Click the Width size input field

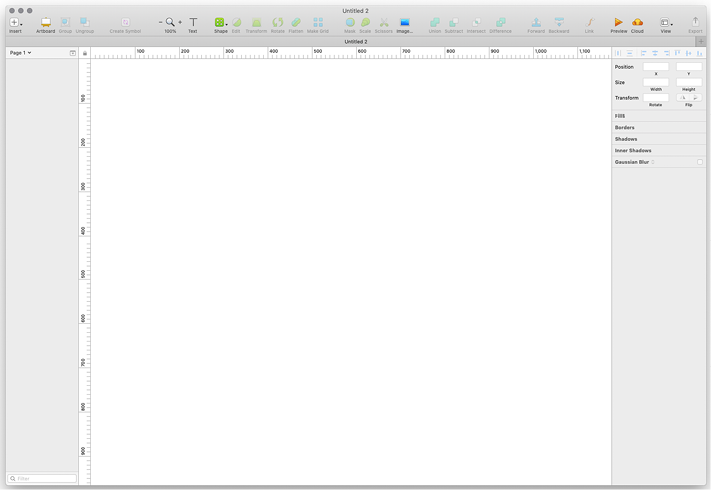coord(656,82)
